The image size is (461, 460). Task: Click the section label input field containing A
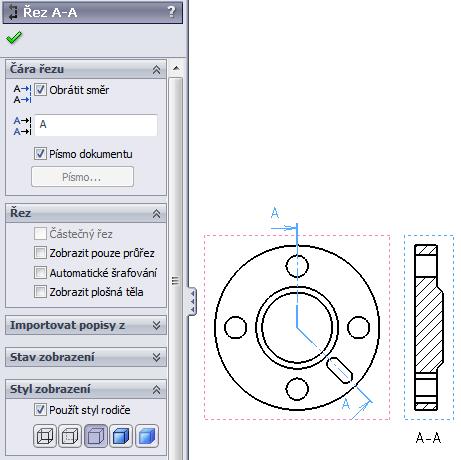click(x=96, y=125)
